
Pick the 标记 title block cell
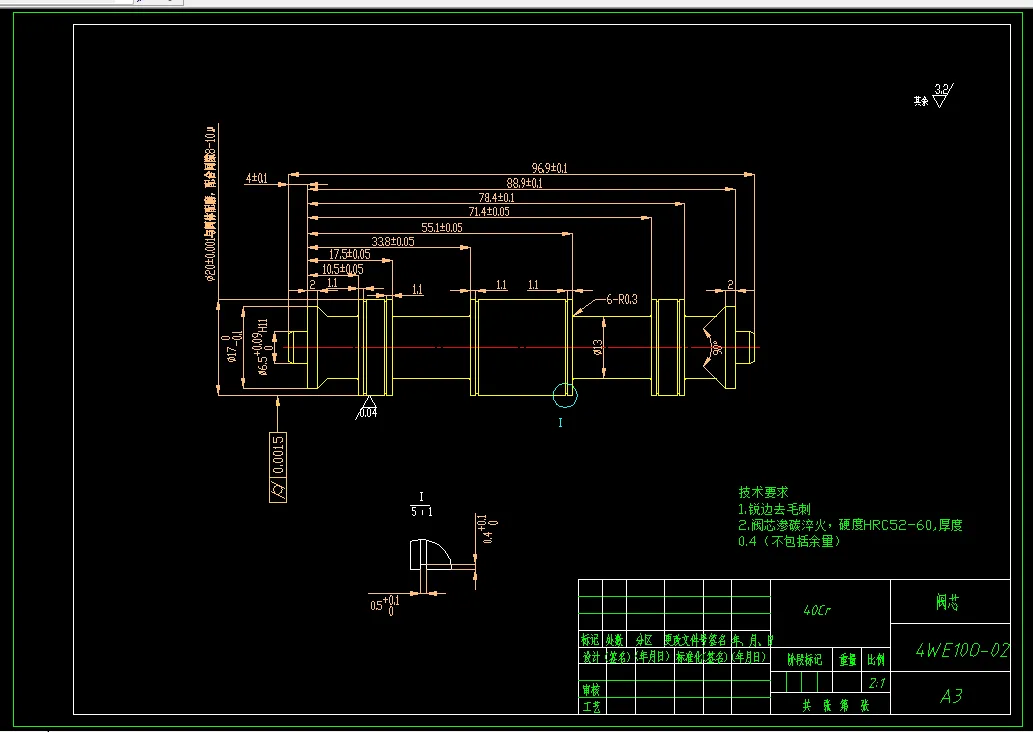point(590,640)
